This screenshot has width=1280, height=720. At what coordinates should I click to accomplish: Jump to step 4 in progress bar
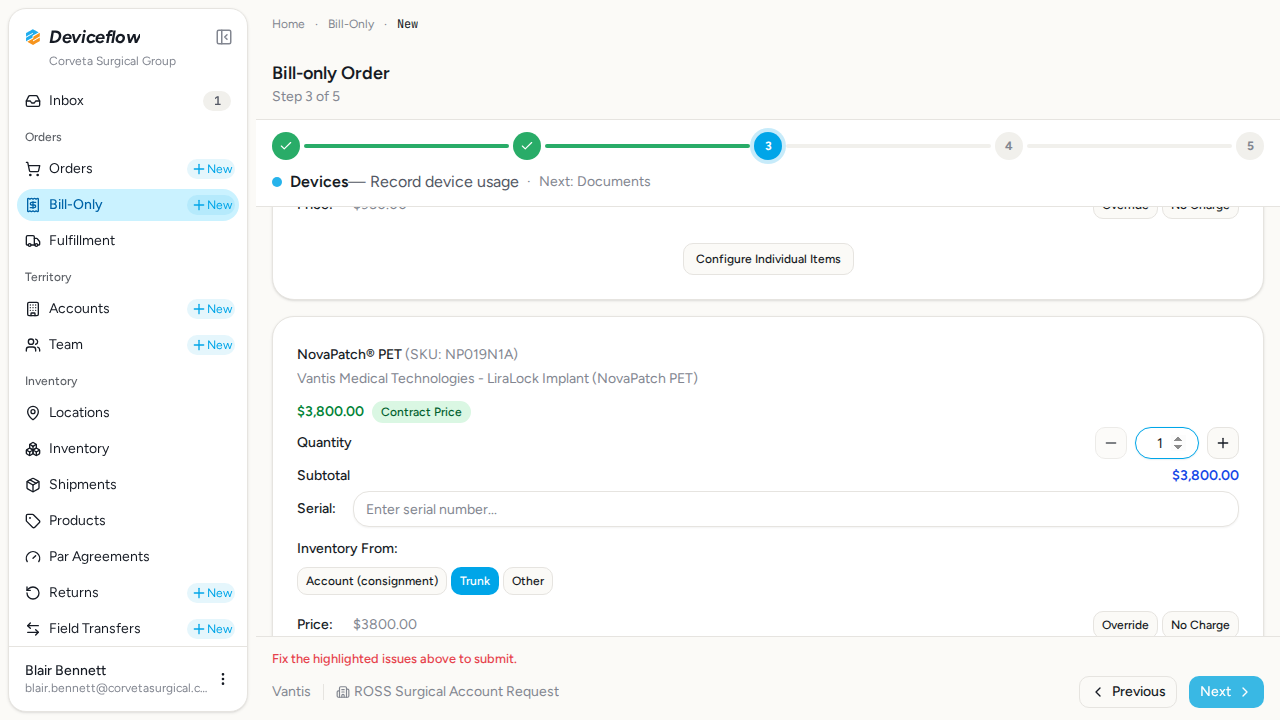(x=1008, y=146)
